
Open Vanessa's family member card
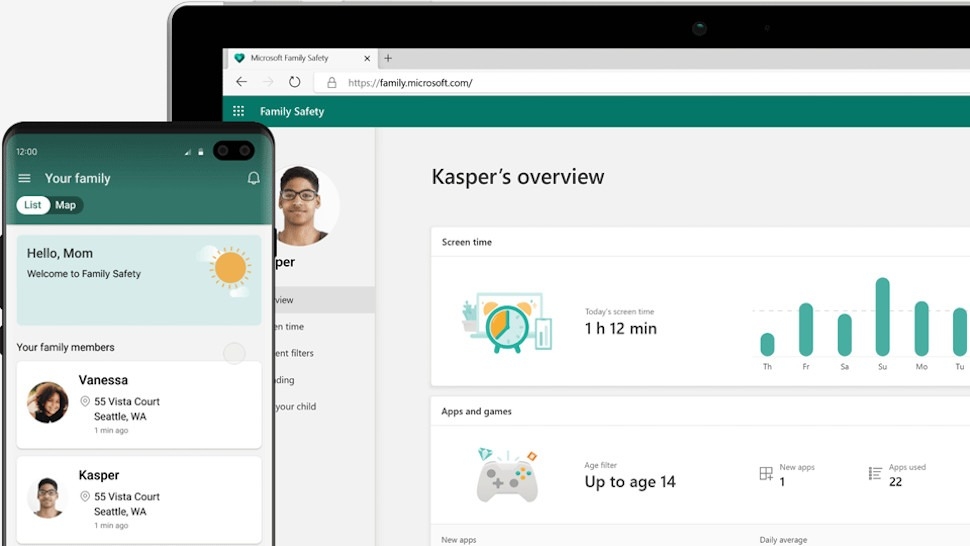coord(139,405)
